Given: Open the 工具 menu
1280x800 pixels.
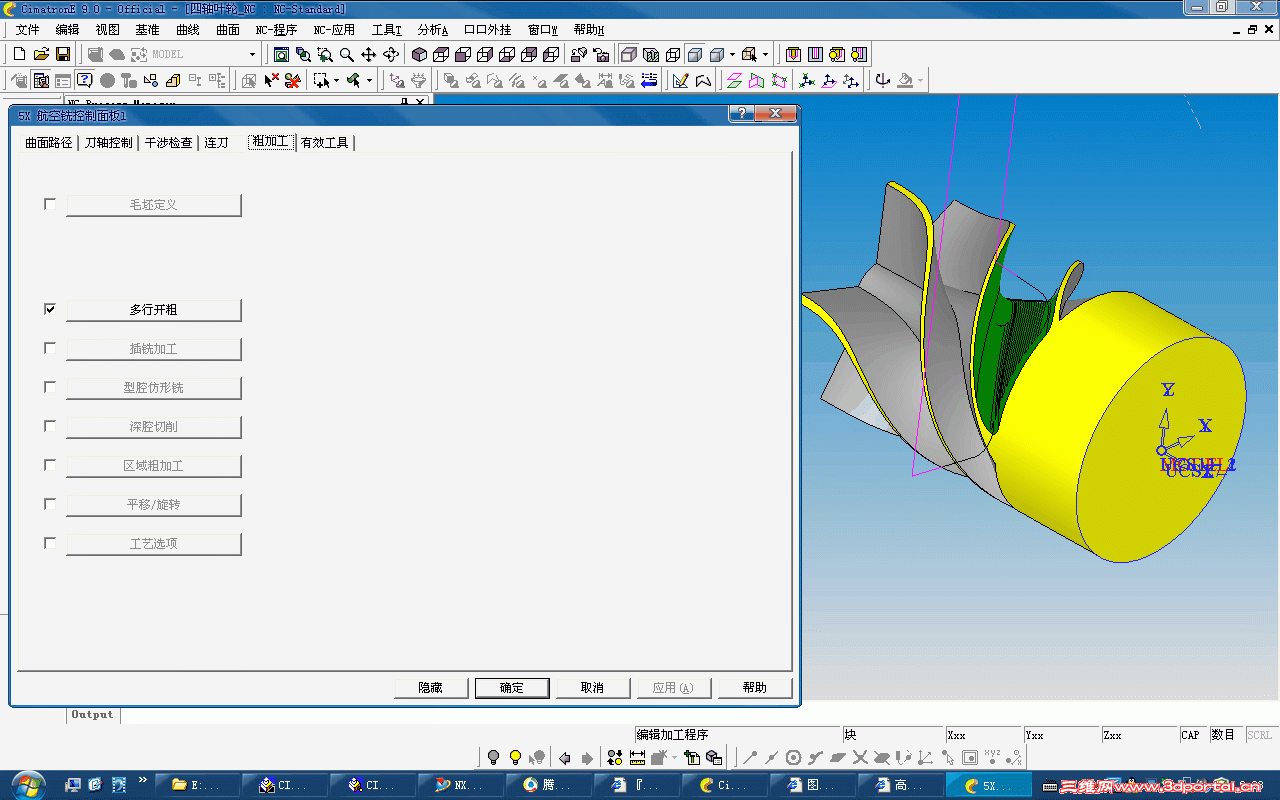Looking at the screenshot, I should click(x=386, y=30).
